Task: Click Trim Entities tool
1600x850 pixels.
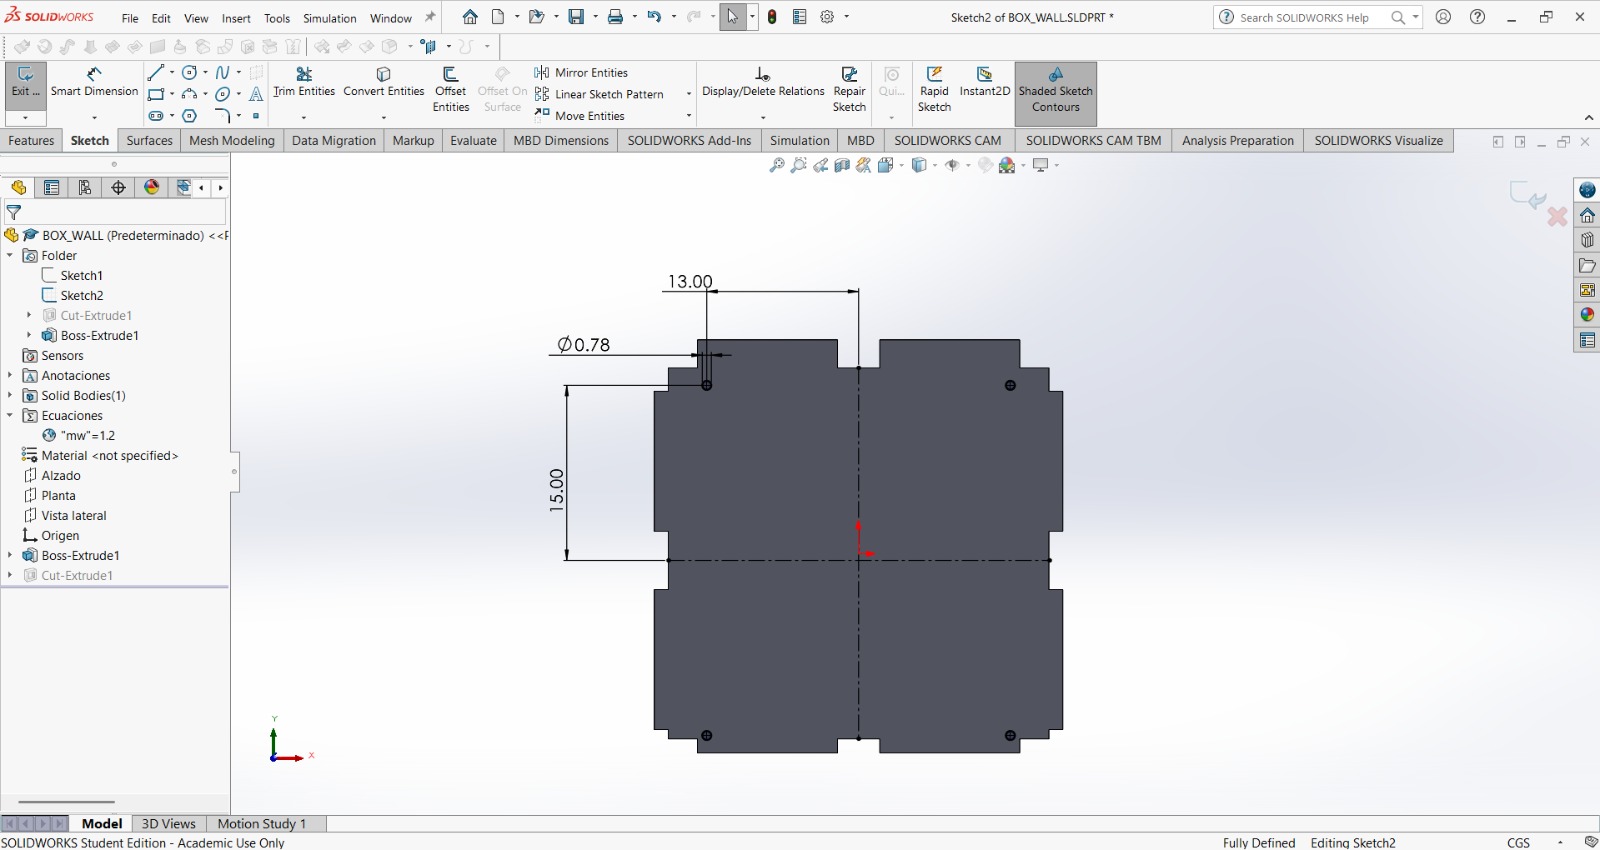Action: coord(304,82)
